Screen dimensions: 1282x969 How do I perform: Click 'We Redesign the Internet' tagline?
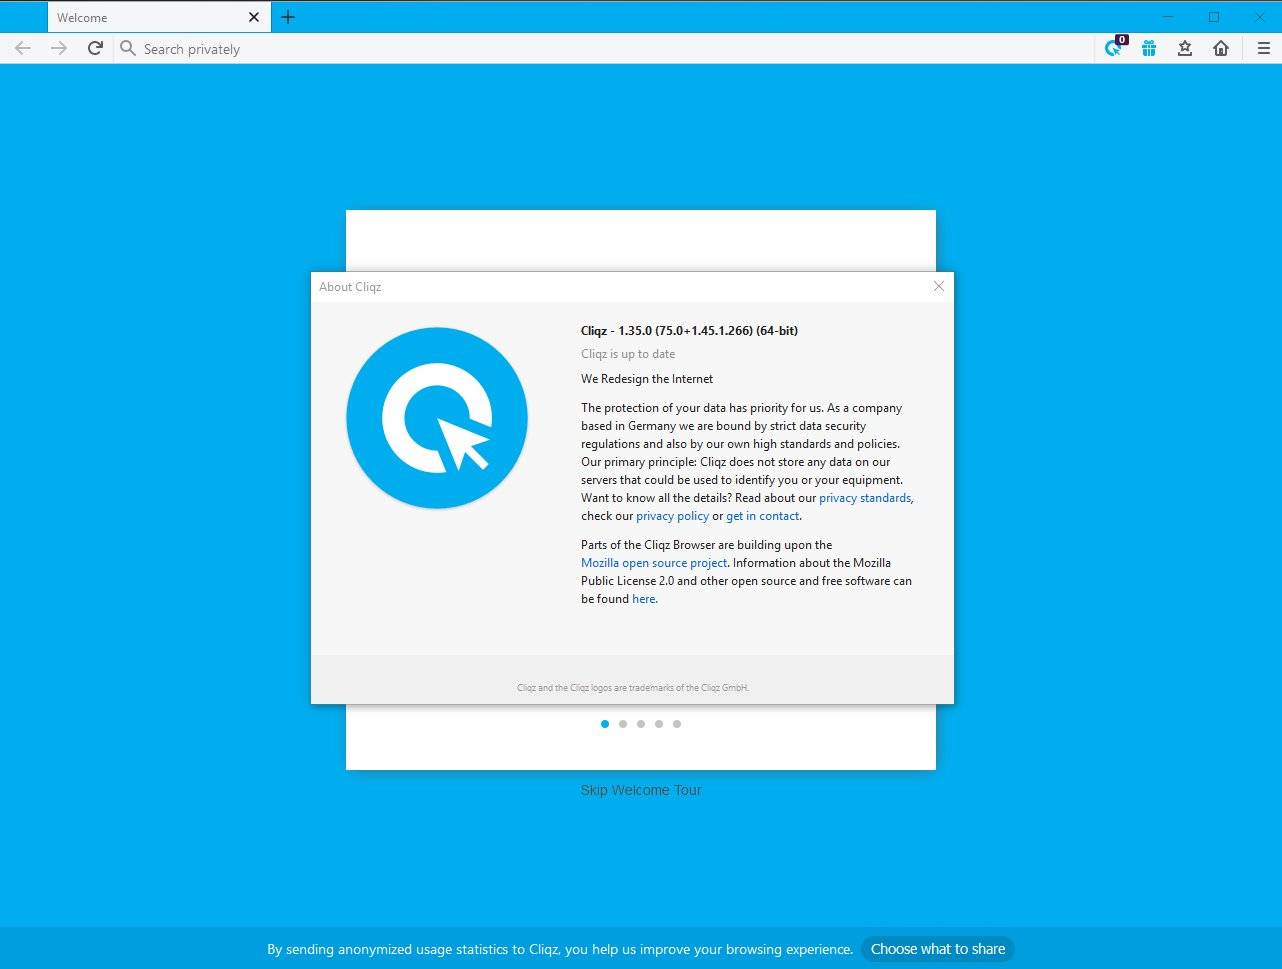tap(647, 379)
